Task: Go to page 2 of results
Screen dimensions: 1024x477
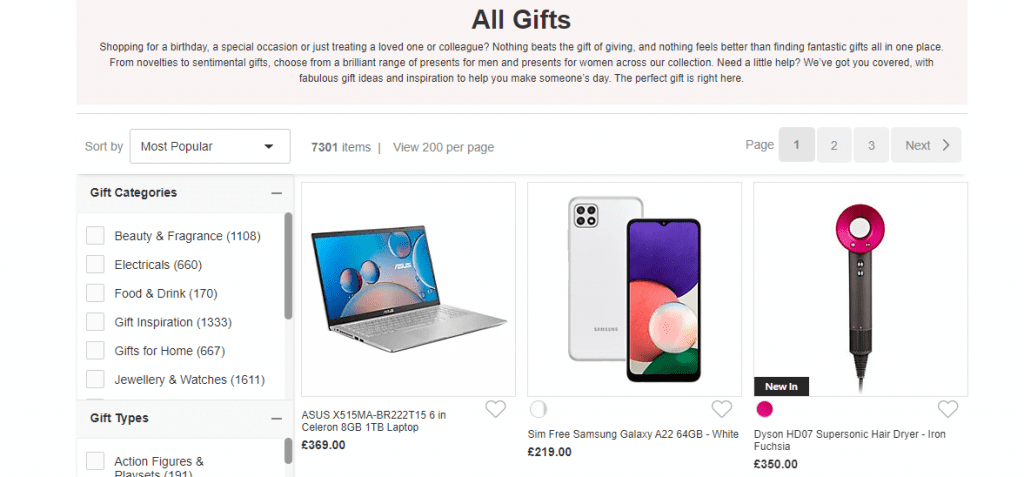Action: (x=834, y=145)
